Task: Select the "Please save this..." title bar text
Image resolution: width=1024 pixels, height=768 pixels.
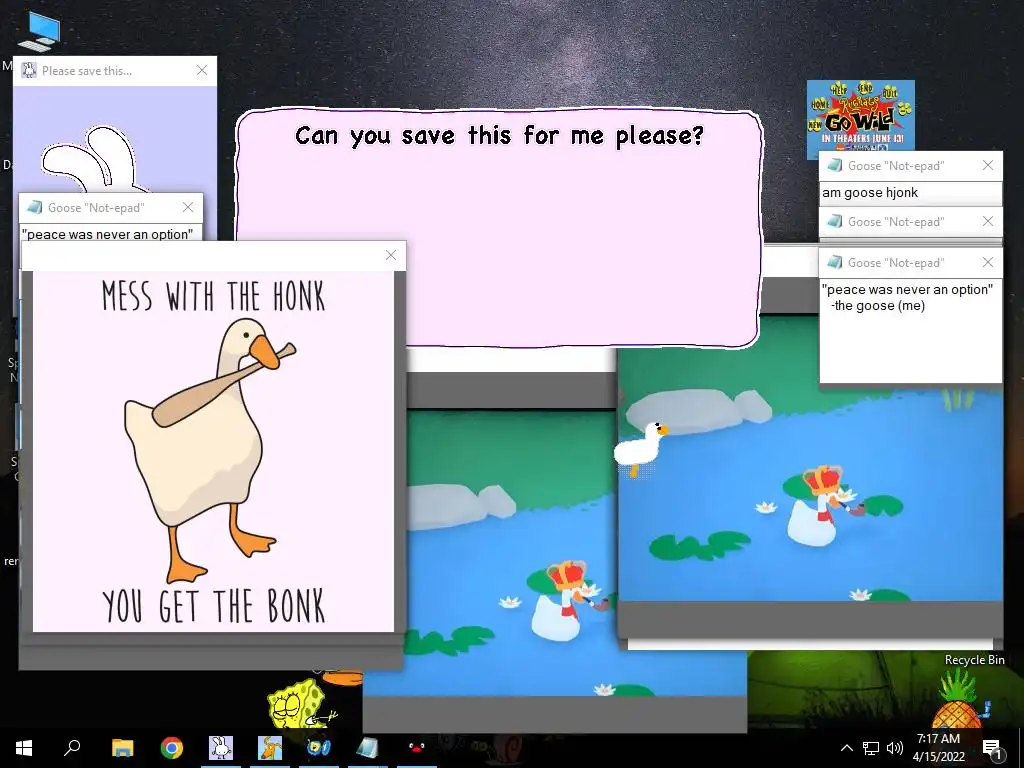Action: click(87, 71)
